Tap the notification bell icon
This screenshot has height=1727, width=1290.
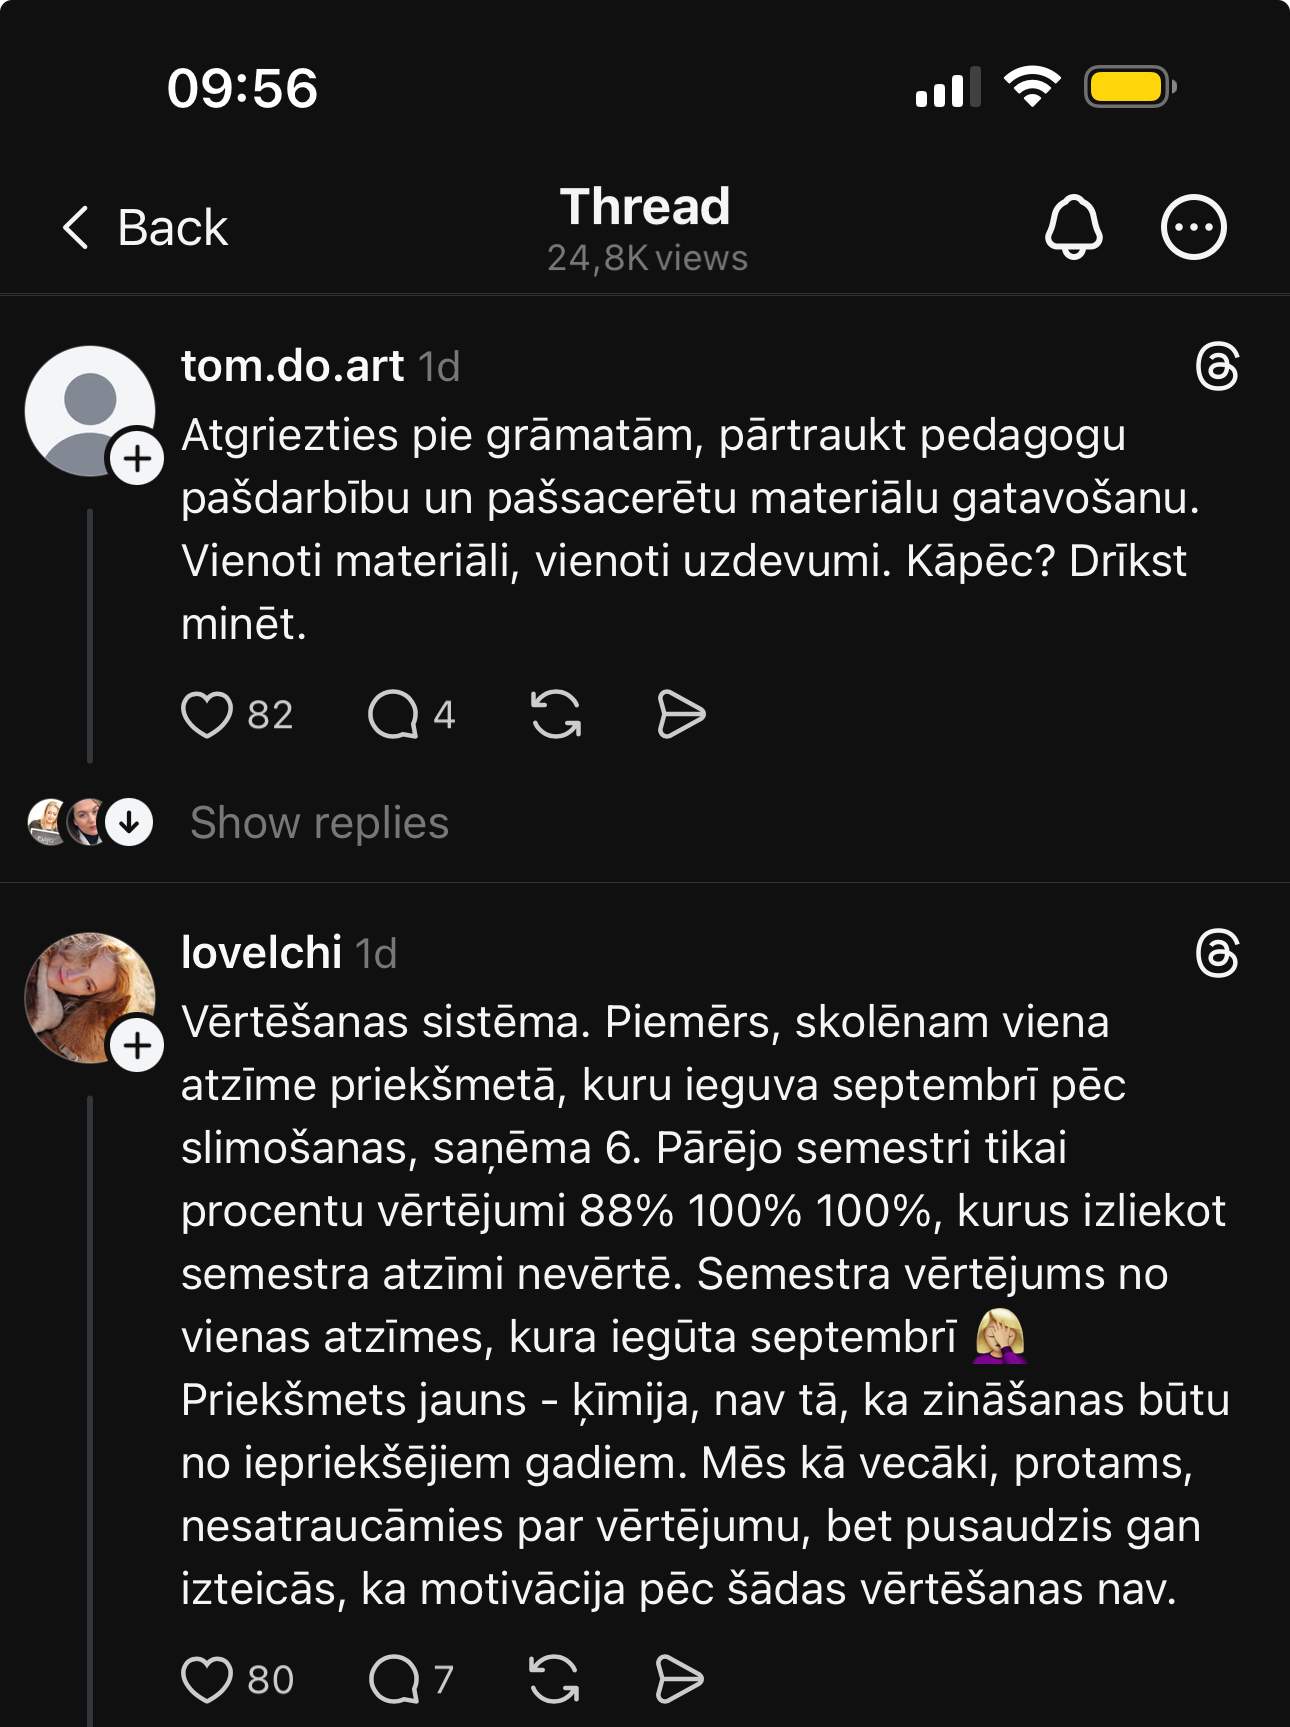1073,227
